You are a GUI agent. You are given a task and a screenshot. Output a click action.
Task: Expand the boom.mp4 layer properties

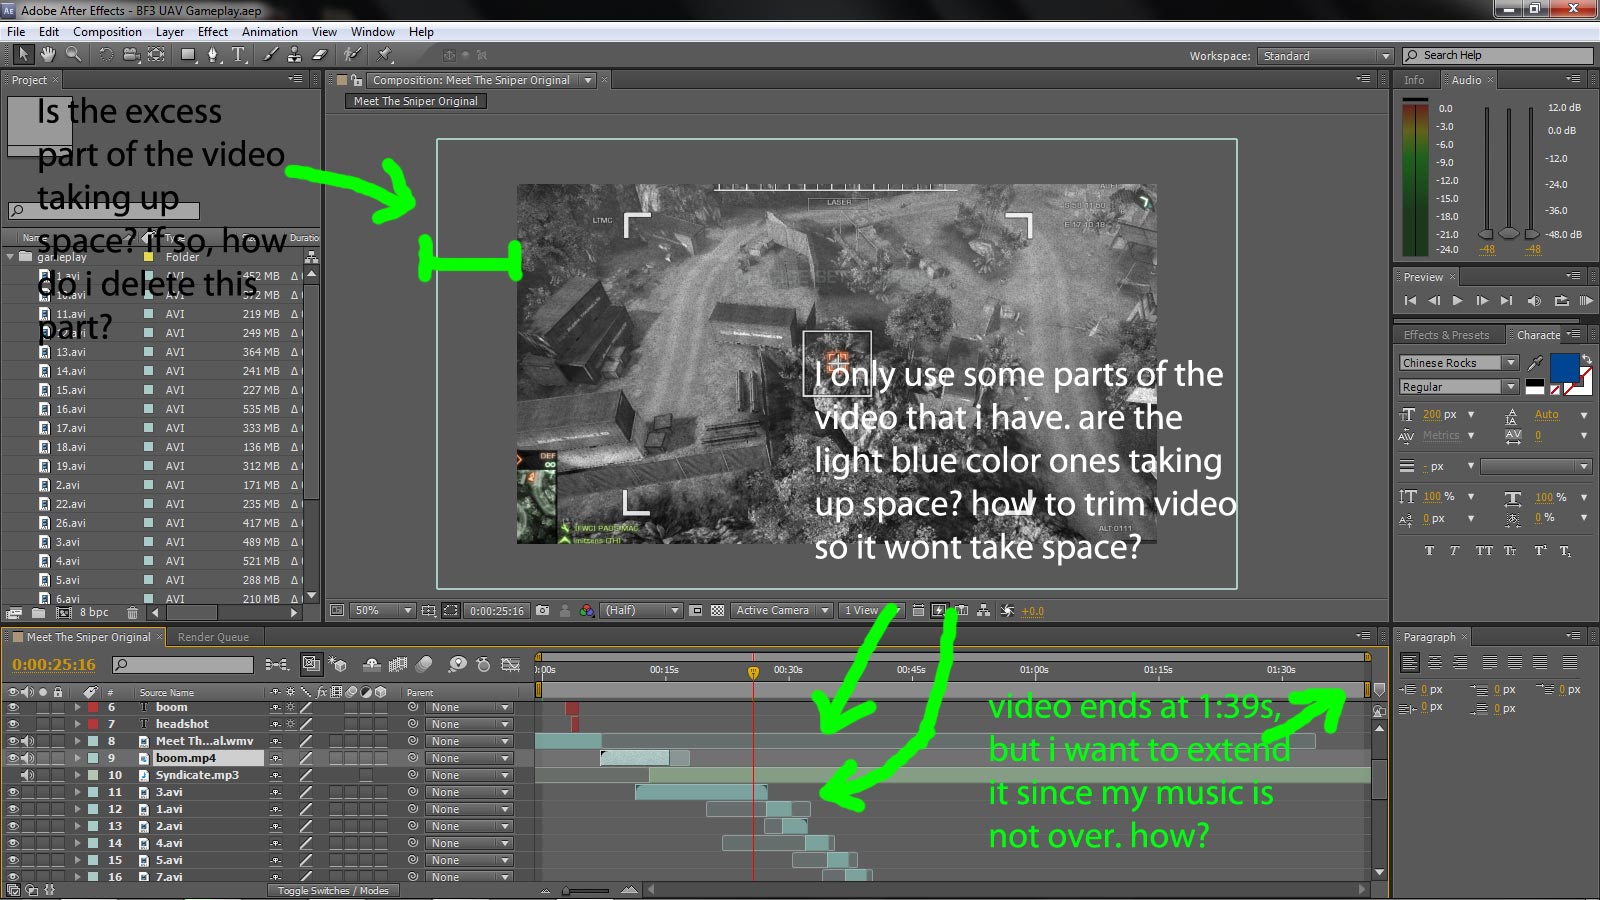[77, 758]
